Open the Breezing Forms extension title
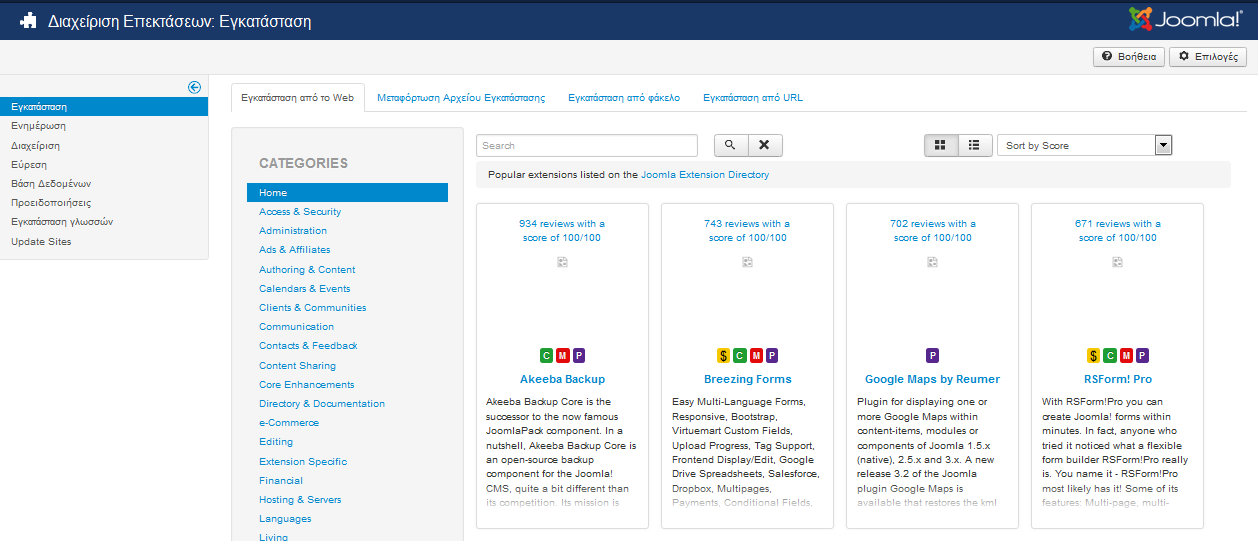Image resolution: width=1258 pixels, height=541 pixels. tap(748, 380)
